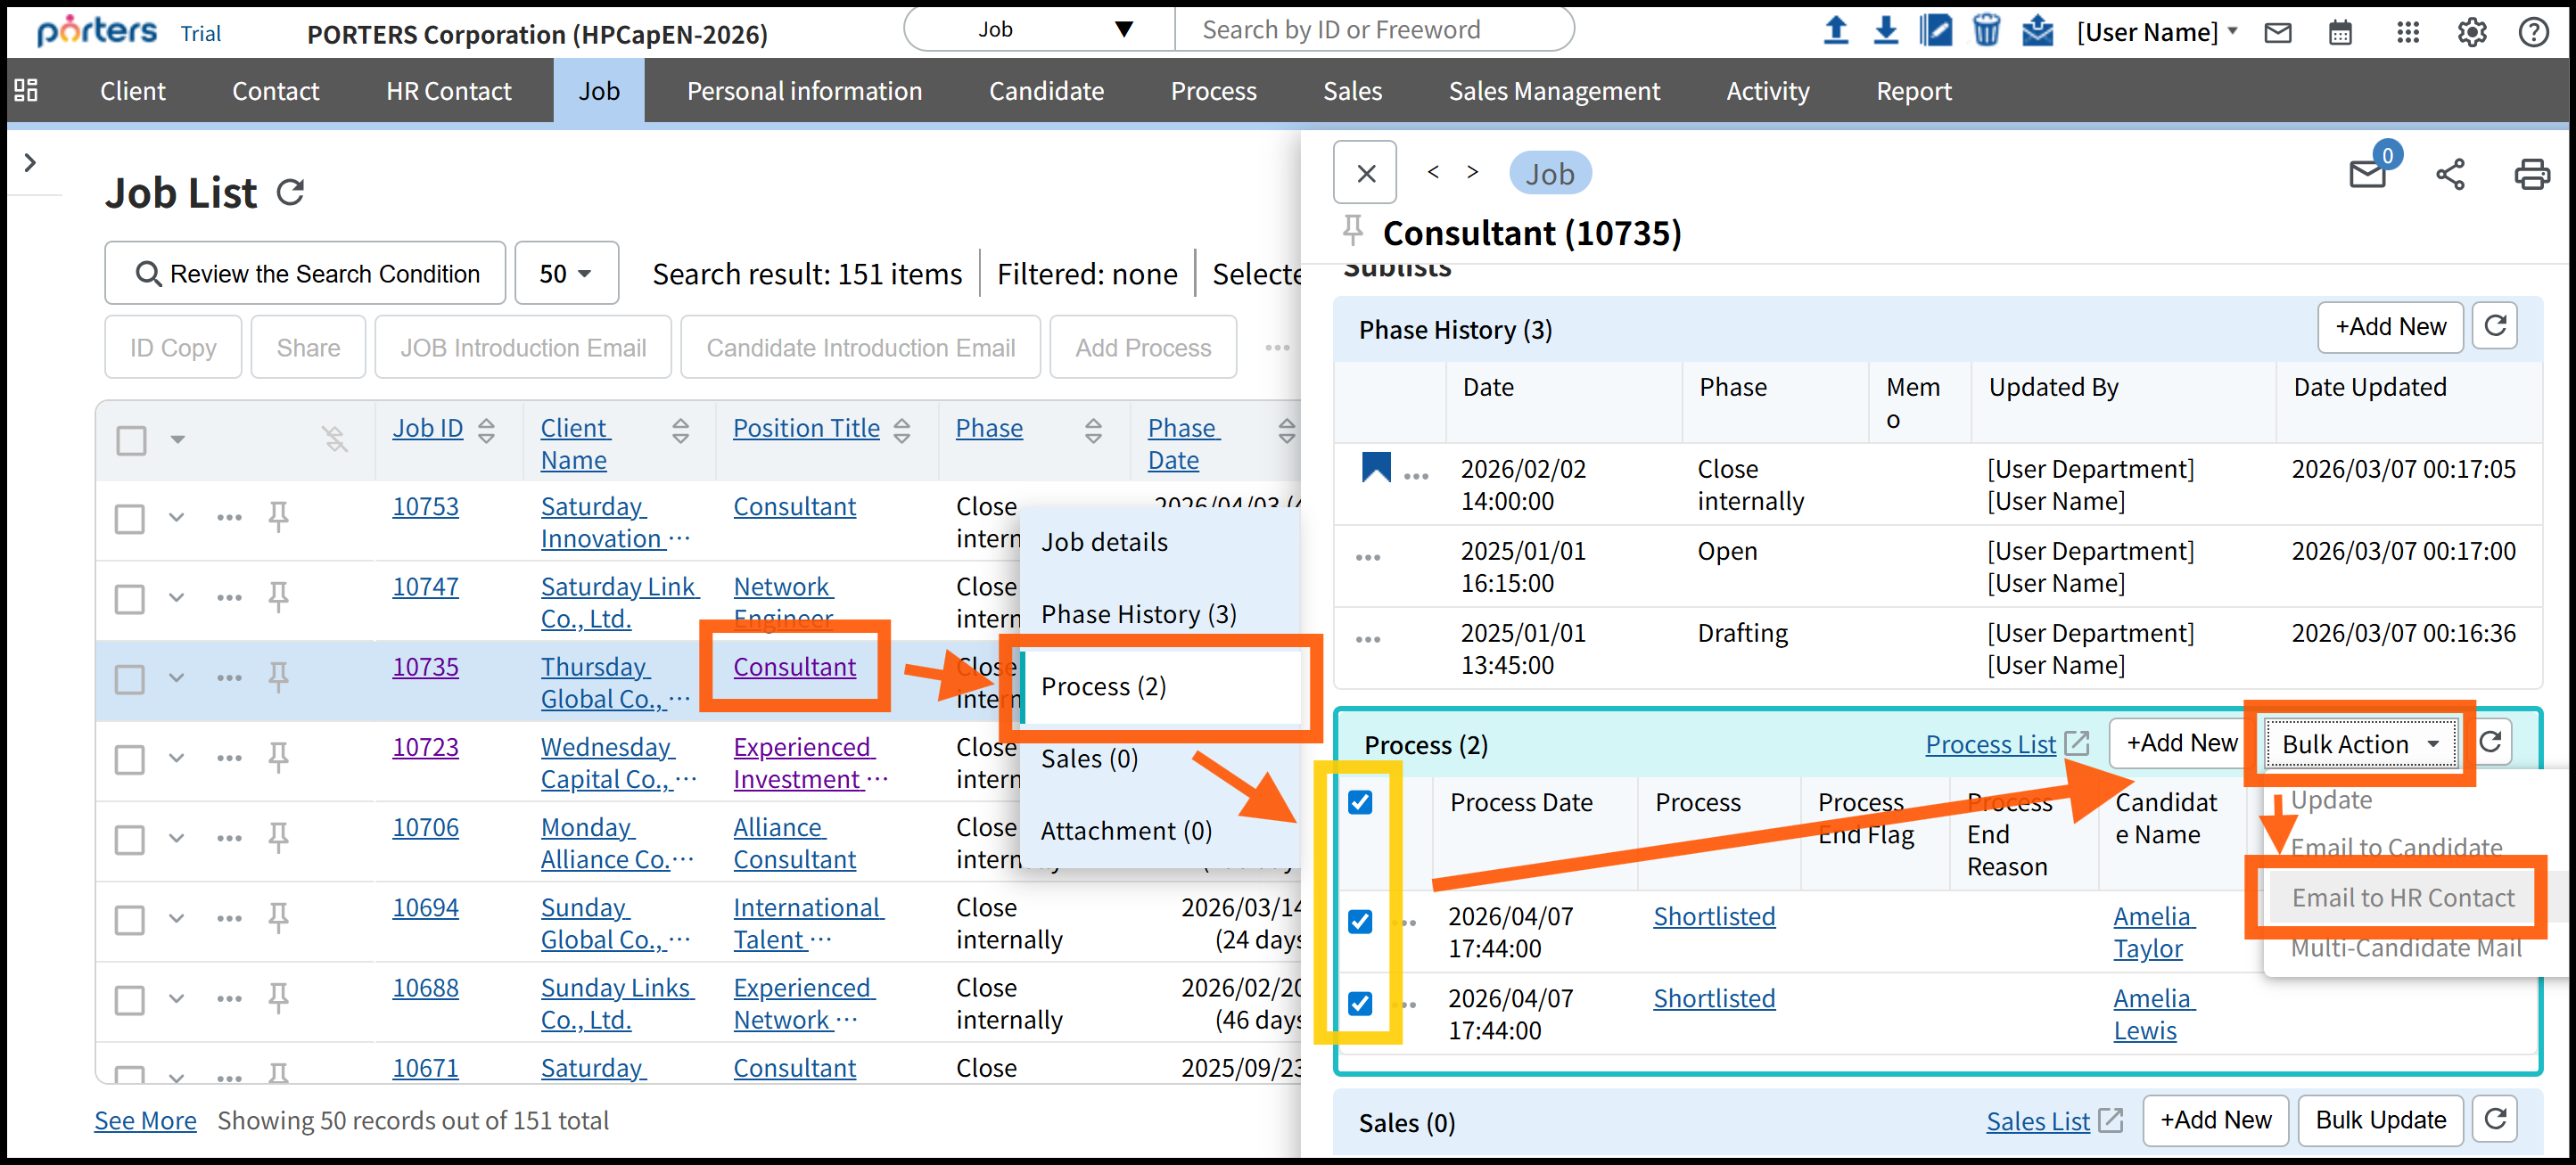
Task: Pin job 10753 using pin icon
Action: (x=279, y=517)
